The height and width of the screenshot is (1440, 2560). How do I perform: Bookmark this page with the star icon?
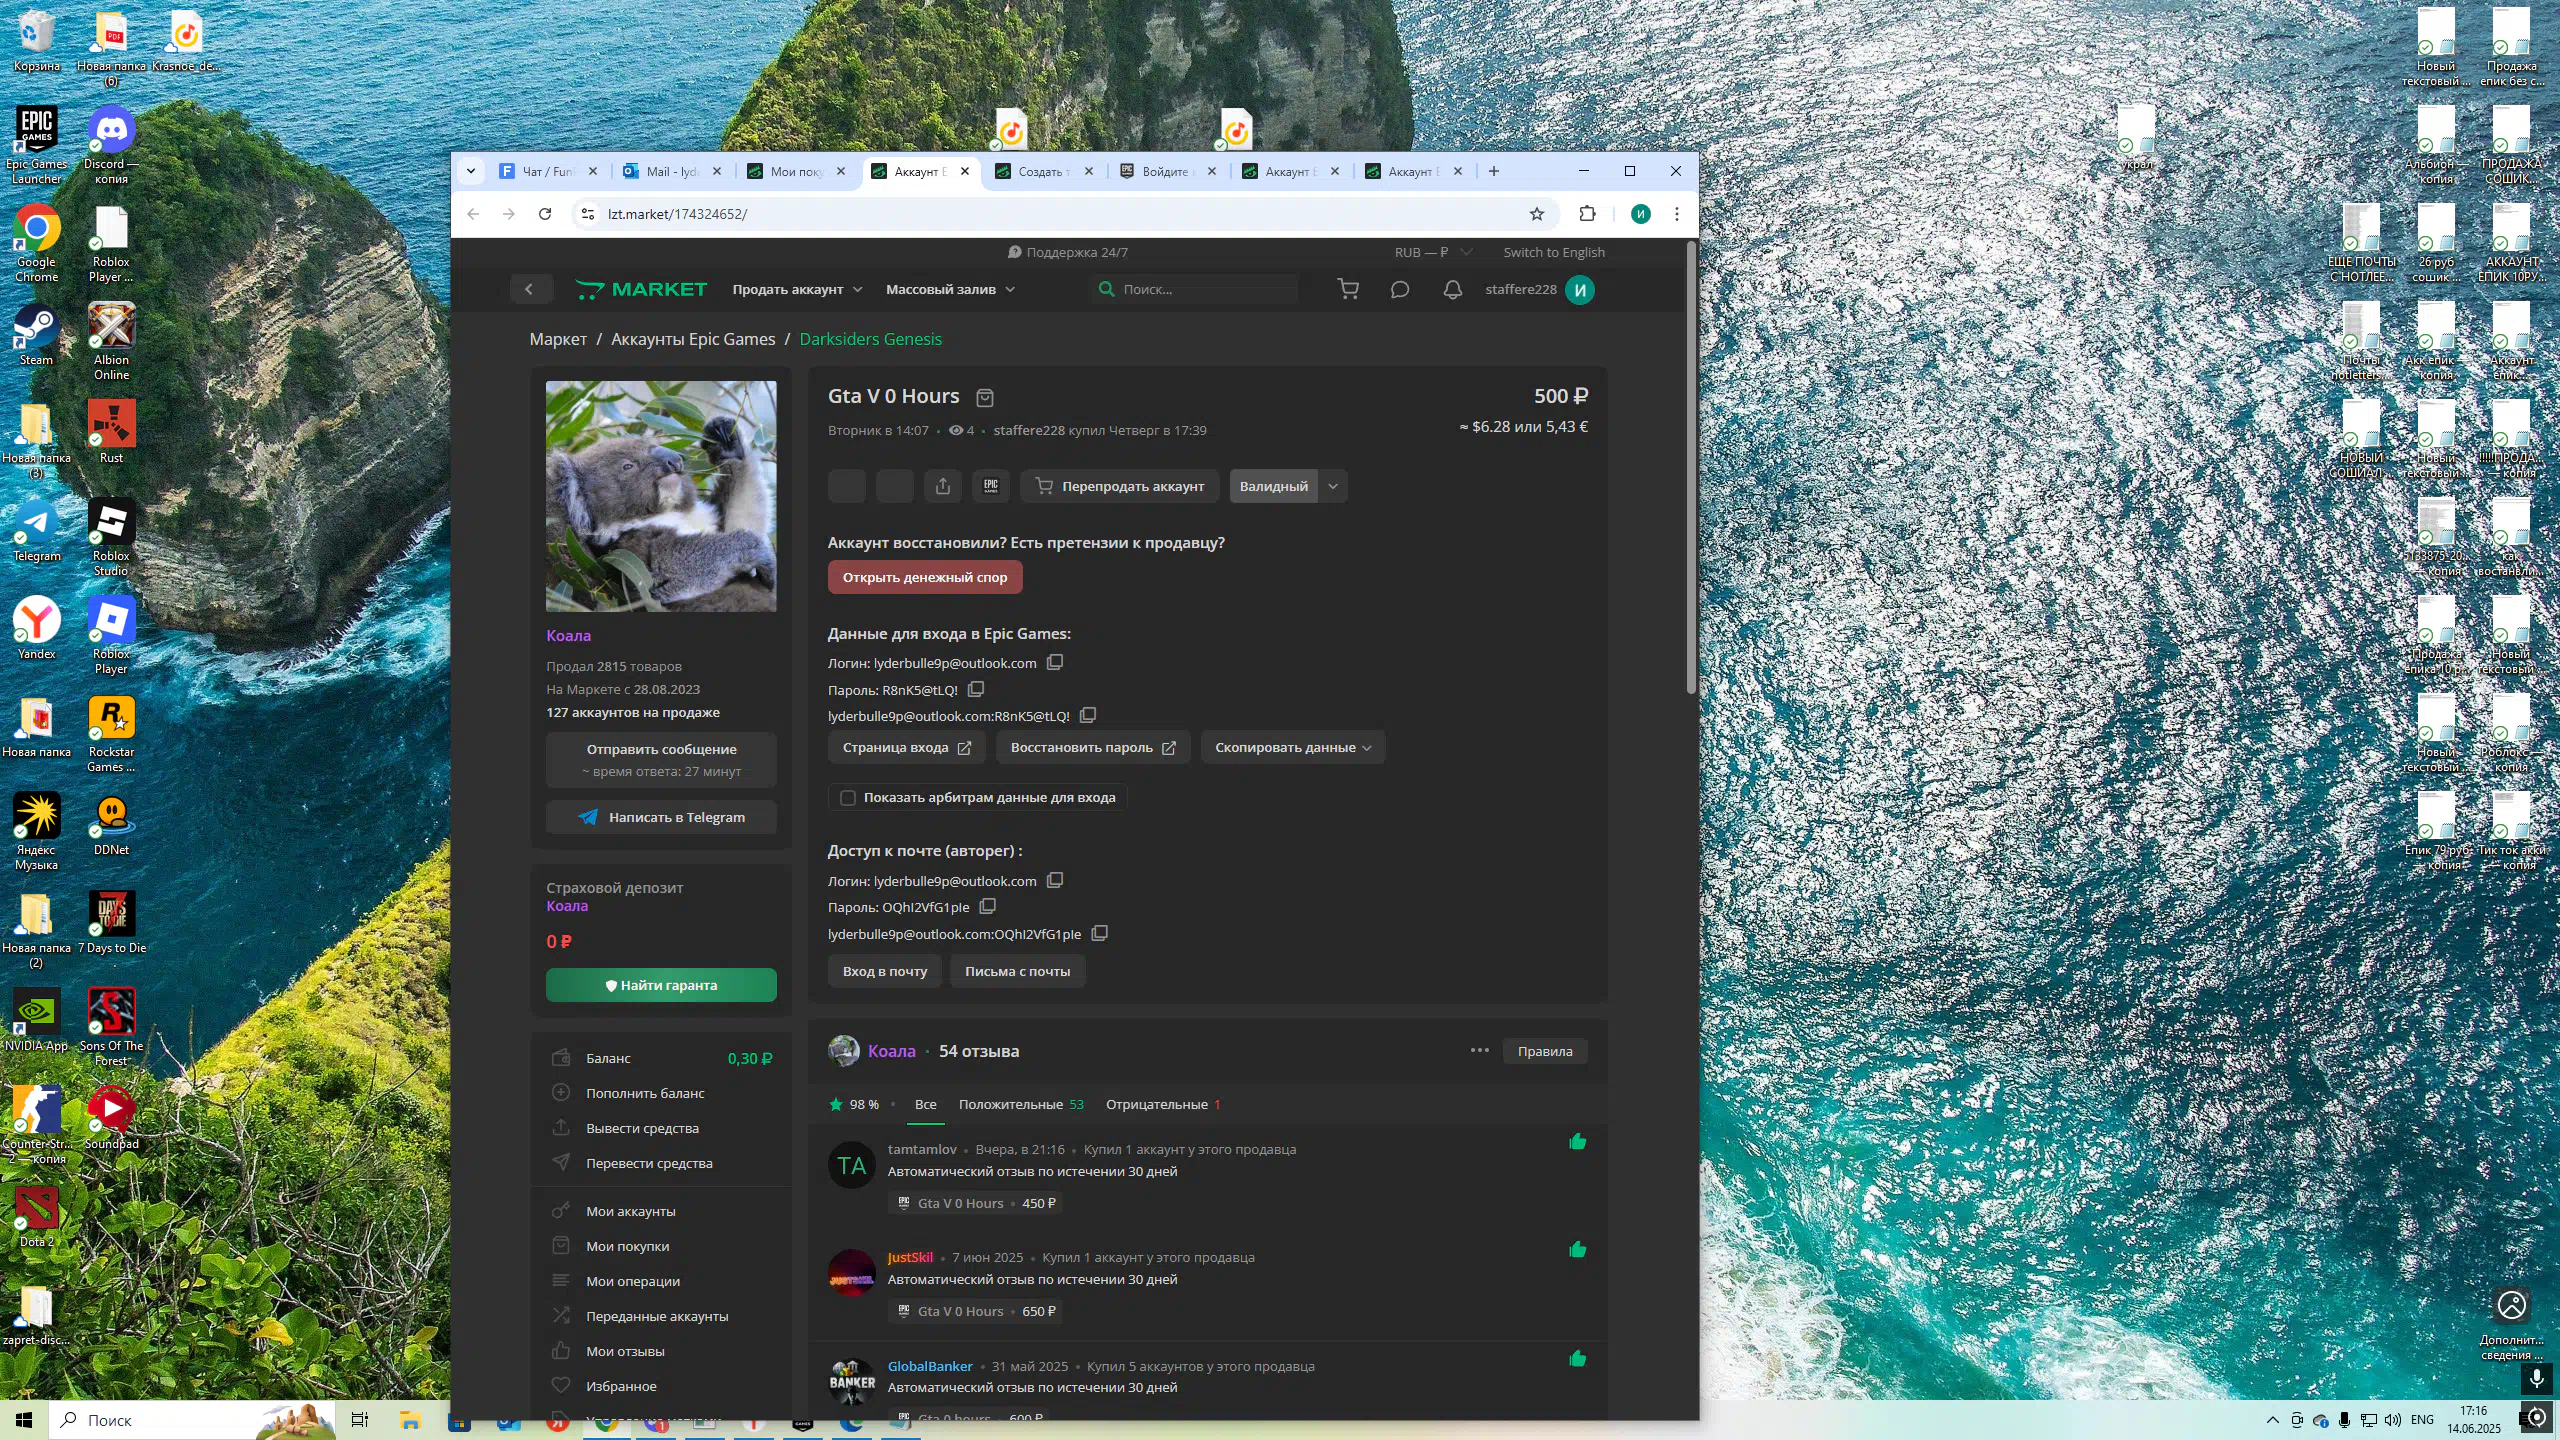click(1537, 214)
